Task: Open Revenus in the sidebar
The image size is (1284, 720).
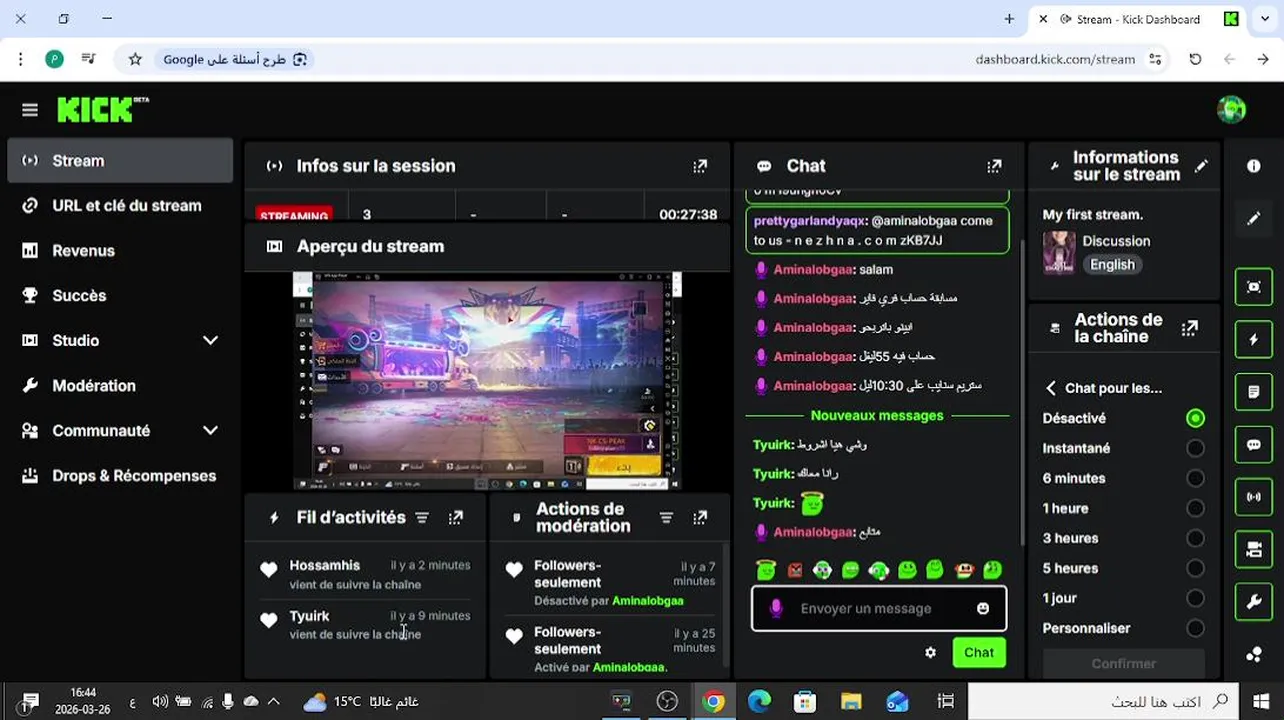Action: coord(120,251)
